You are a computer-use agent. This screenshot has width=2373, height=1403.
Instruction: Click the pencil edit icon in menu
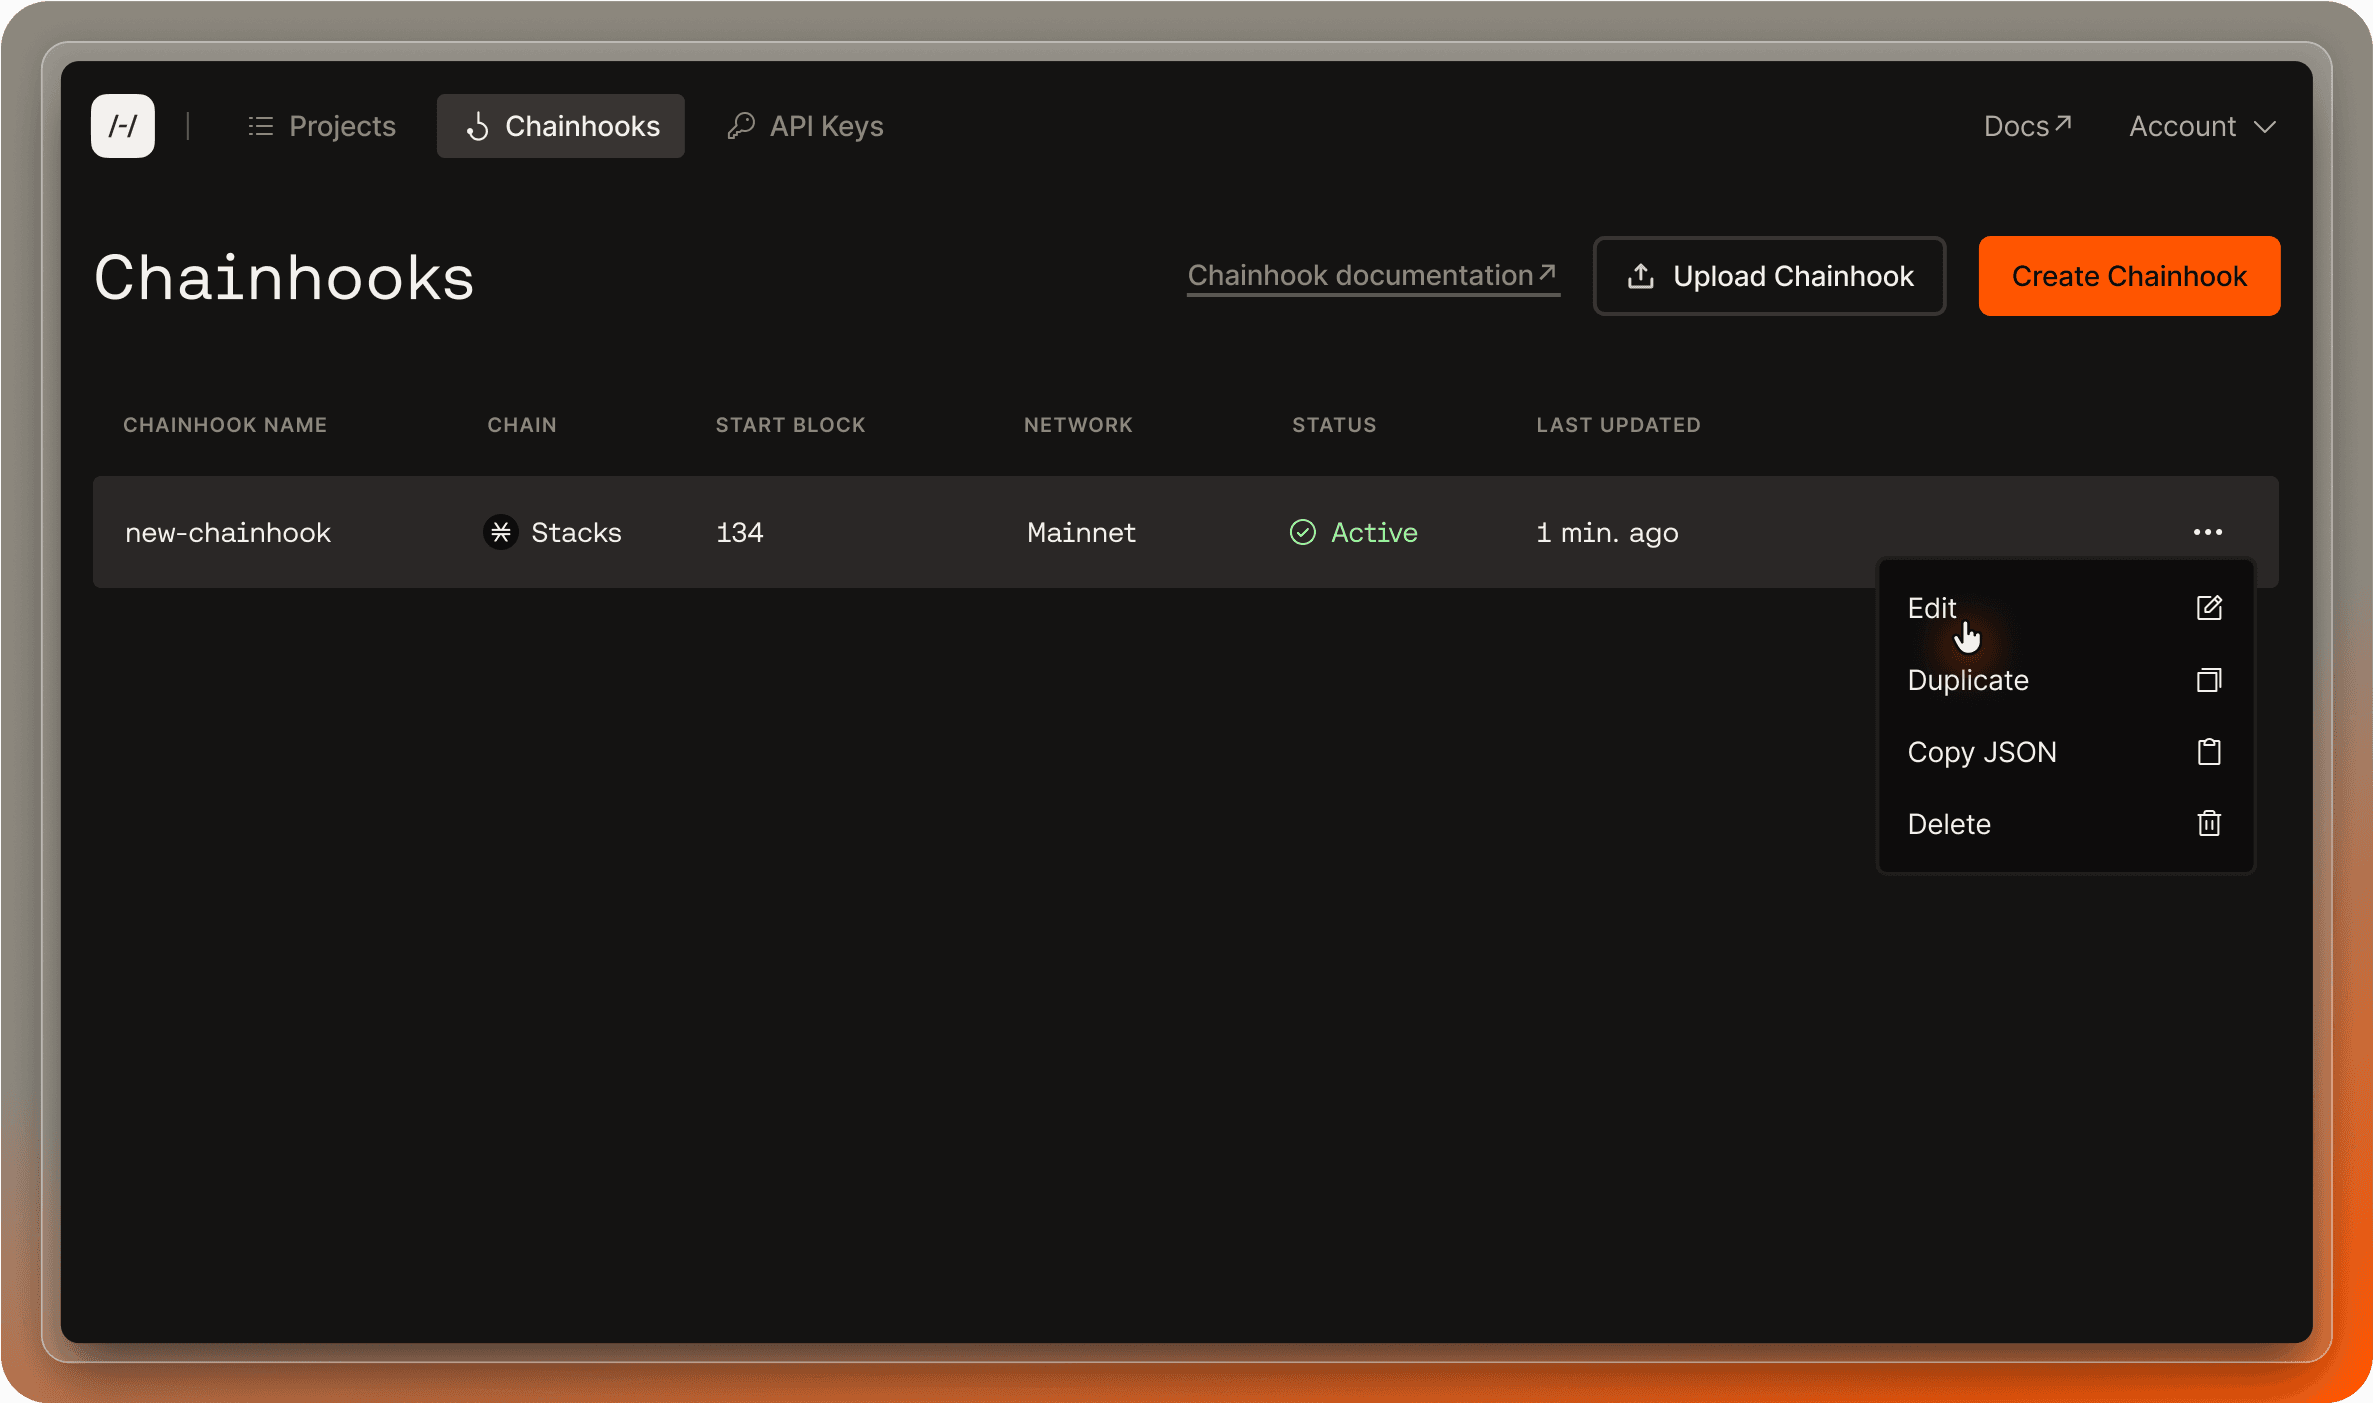[2209, 608]
